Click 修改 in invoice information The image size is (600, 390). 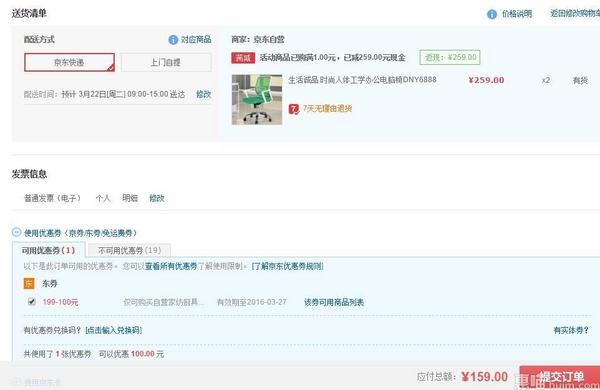[157, 198]
